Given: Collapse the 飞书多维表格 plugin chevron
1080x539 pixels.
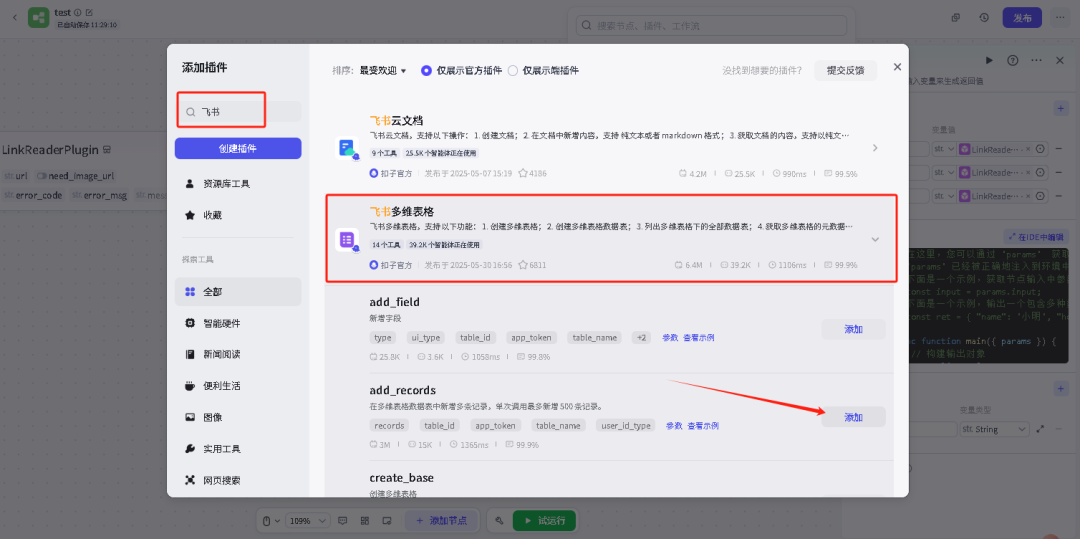Looking at the screenshot, I should [875, 240].
